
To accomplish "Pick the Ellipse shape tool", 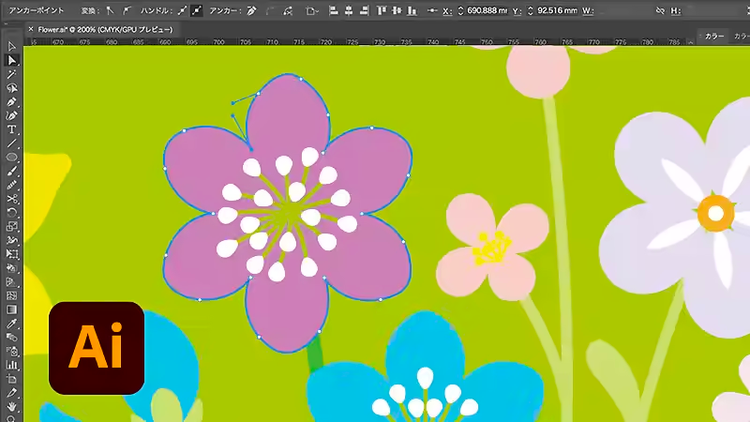I will pyautogui.click(x=12, y=157).
